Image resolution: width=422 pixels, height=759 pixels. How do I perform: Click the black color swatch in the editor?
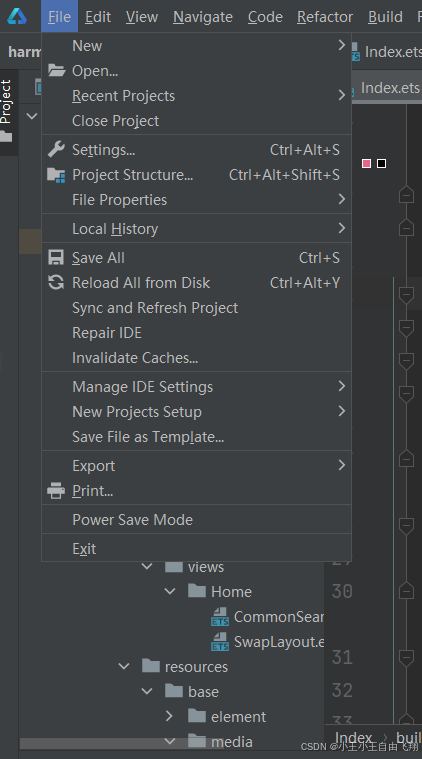(381, 164)
